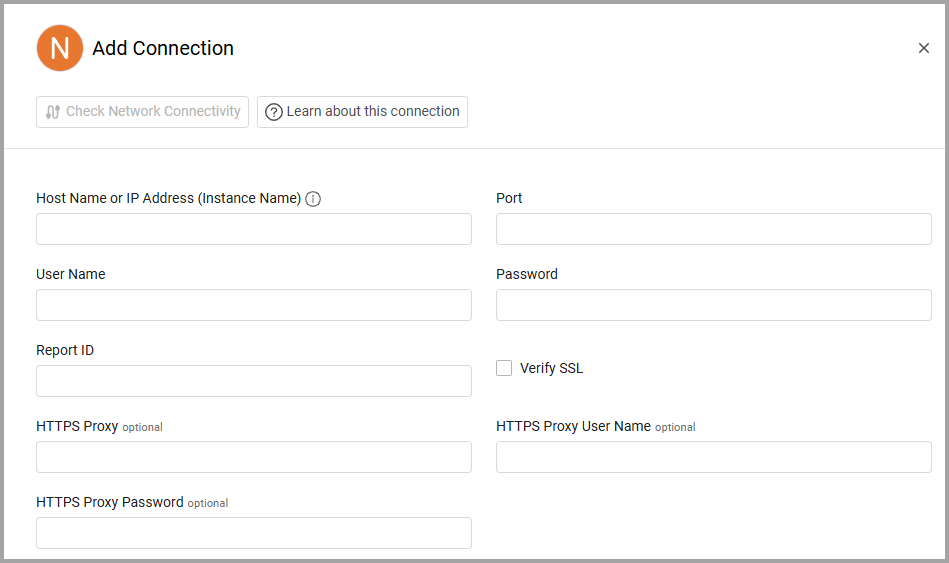The image size is (949, 563).
Task: Click the Report ID input box
Action: 254,381
